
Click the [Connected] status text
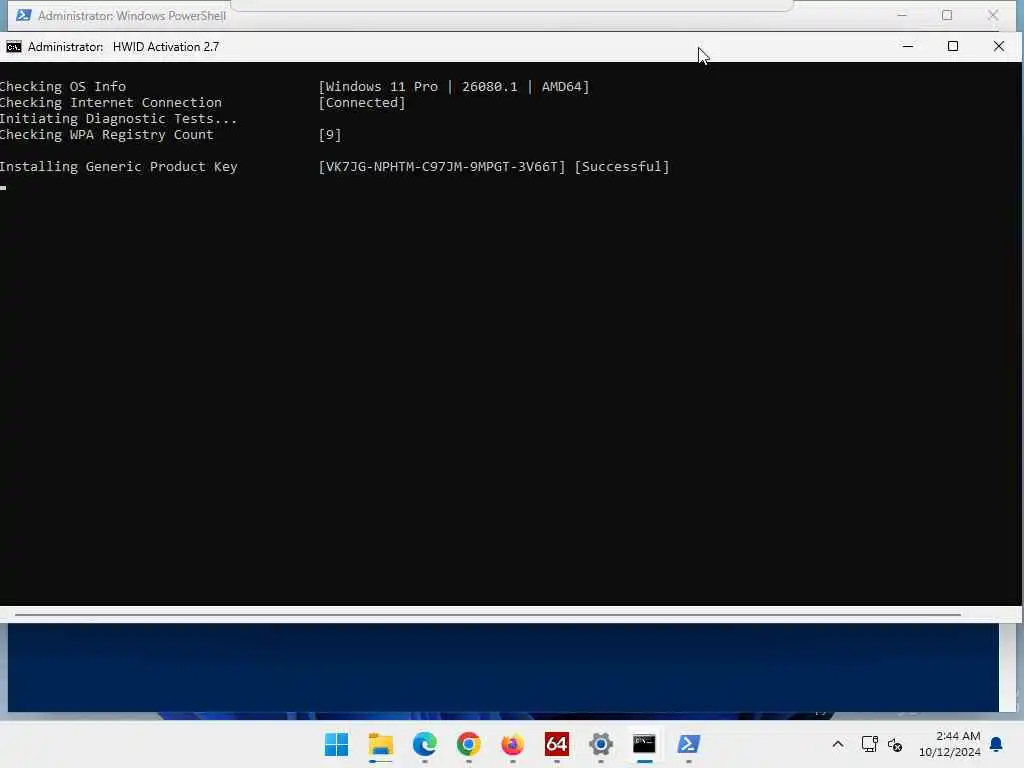tap(362, 103)
